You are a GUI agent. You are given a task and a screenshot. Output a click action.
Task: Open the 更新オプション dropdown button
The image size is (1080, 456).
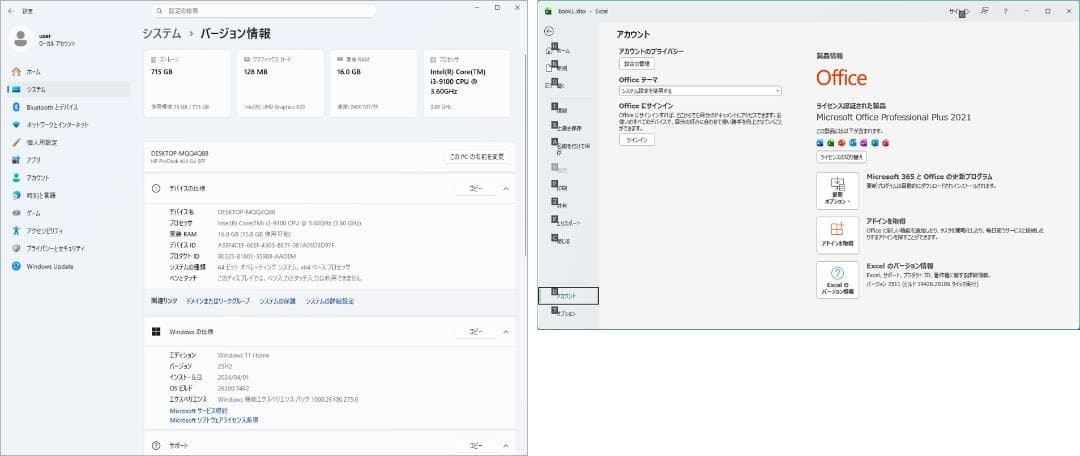(837, 191)
